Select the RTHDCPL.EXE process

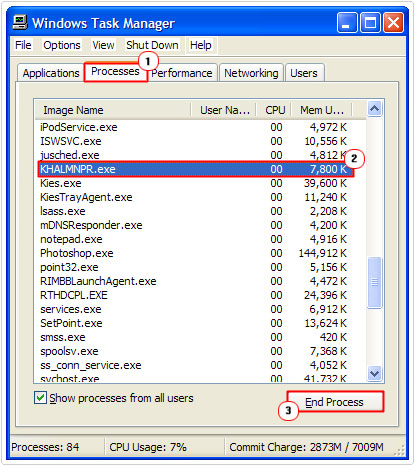point(193,295)
